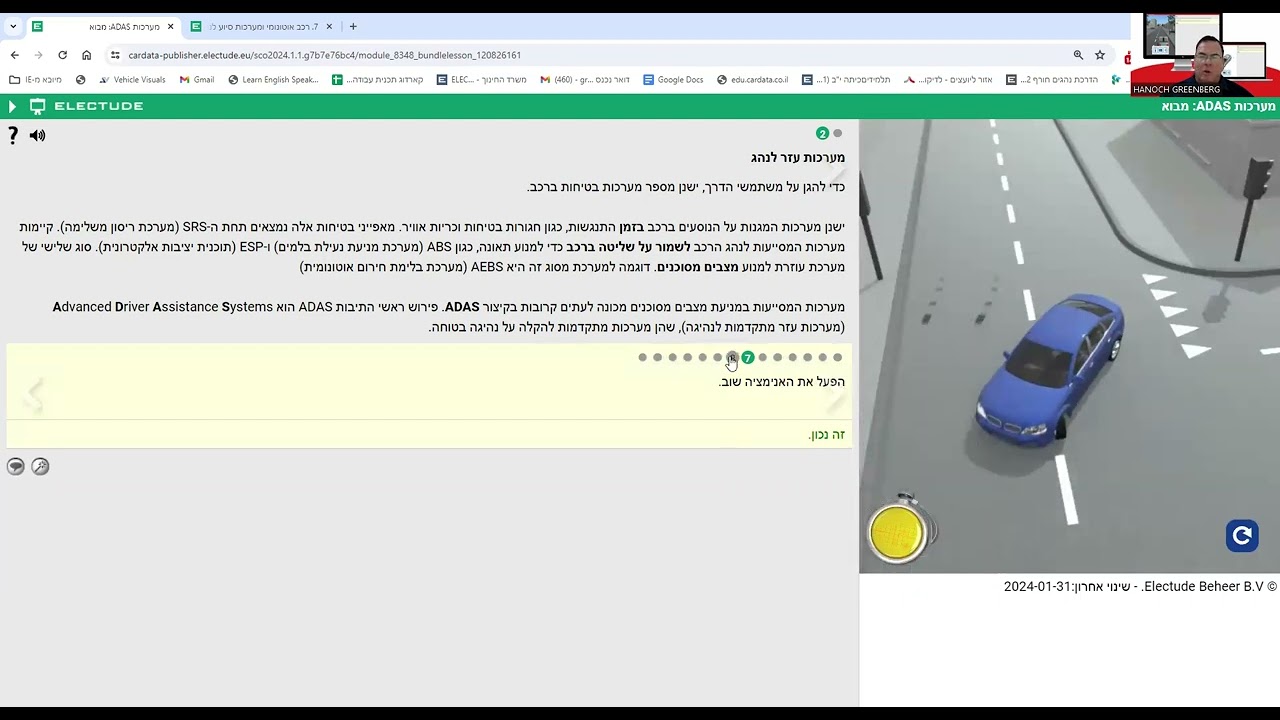Open the 'הדרכת נהגים חורף' bookmark
Screen dimensions: 1280x720
pyautogui.click(x=1052, y=80)
